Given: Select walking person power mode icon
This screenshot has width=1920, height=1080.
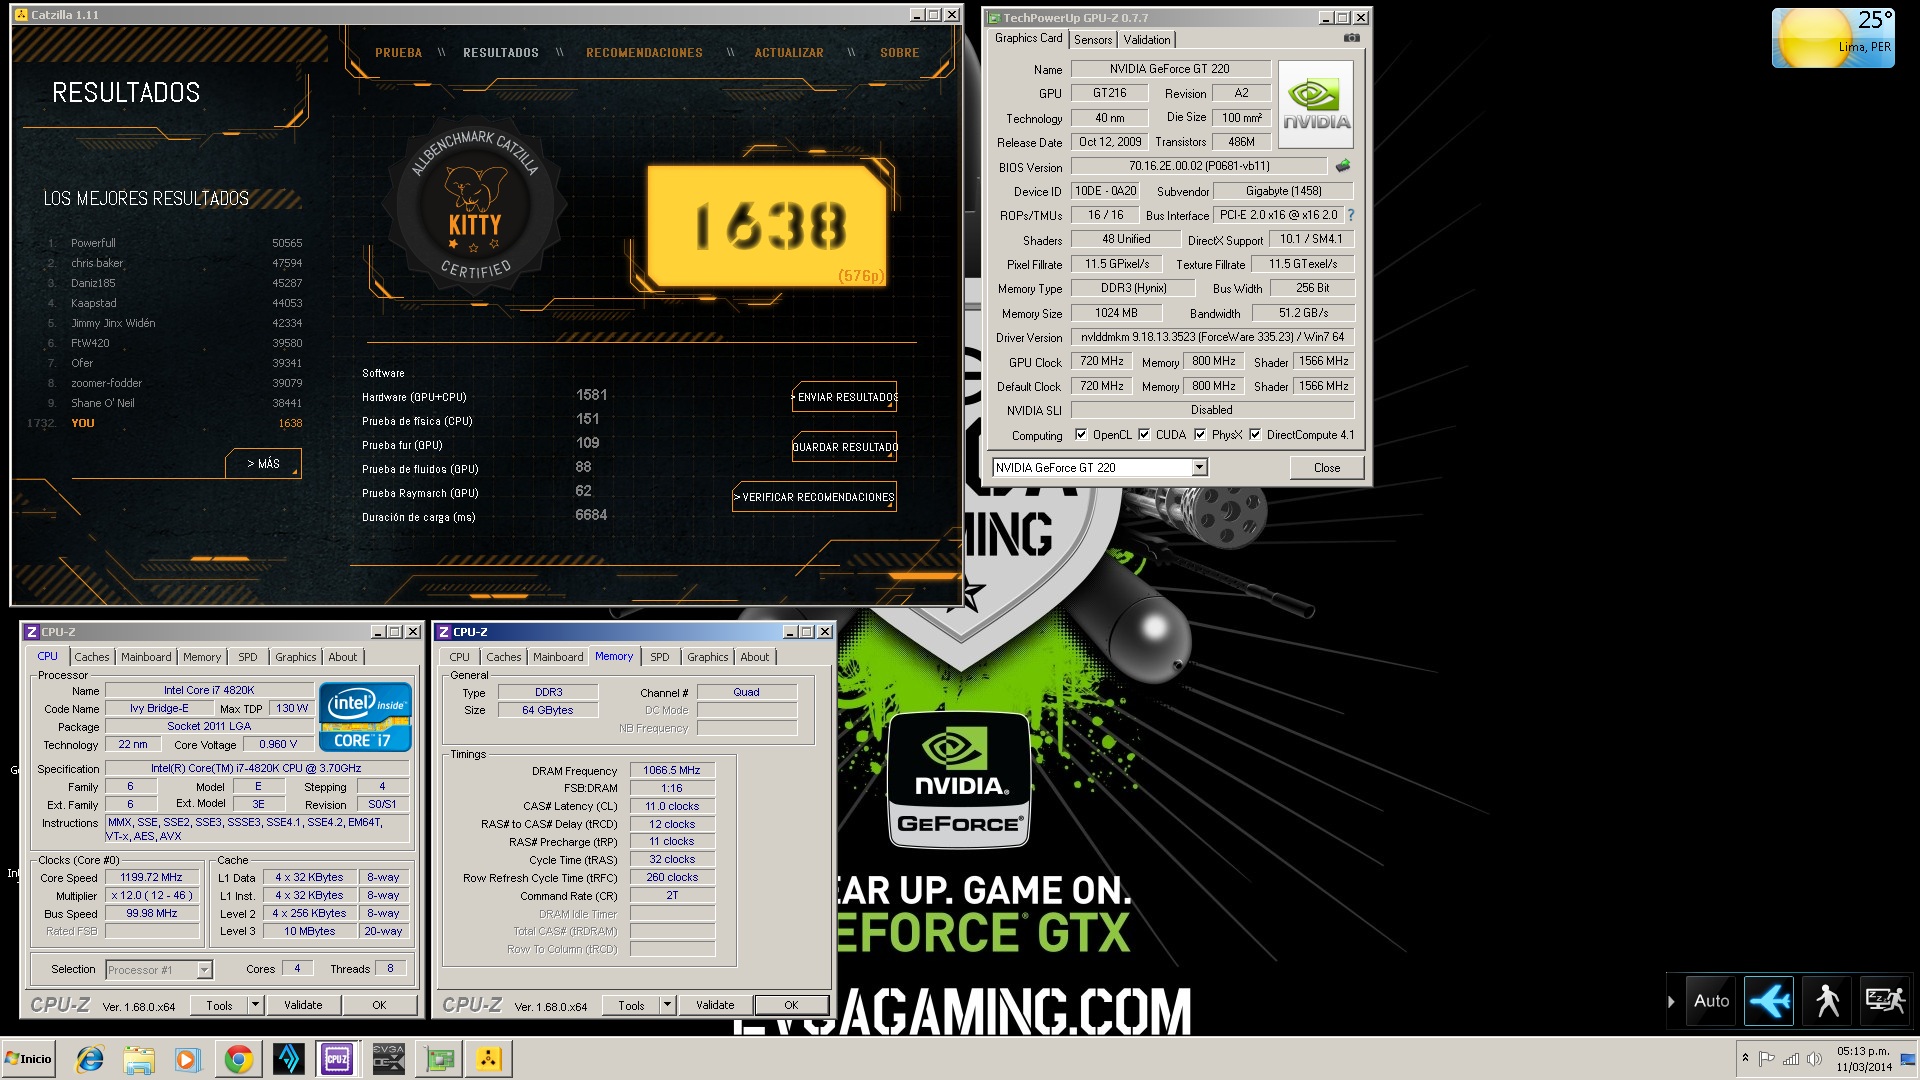Looking at the screenshot, I should coord(1827,1000).
